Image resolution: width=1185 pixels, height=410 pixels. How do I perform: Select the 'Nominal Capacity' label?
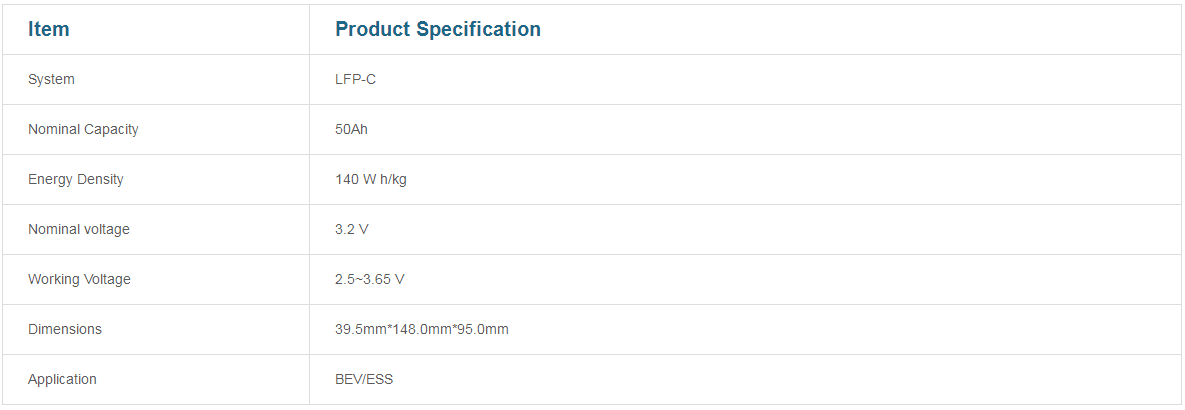point(83,130)
